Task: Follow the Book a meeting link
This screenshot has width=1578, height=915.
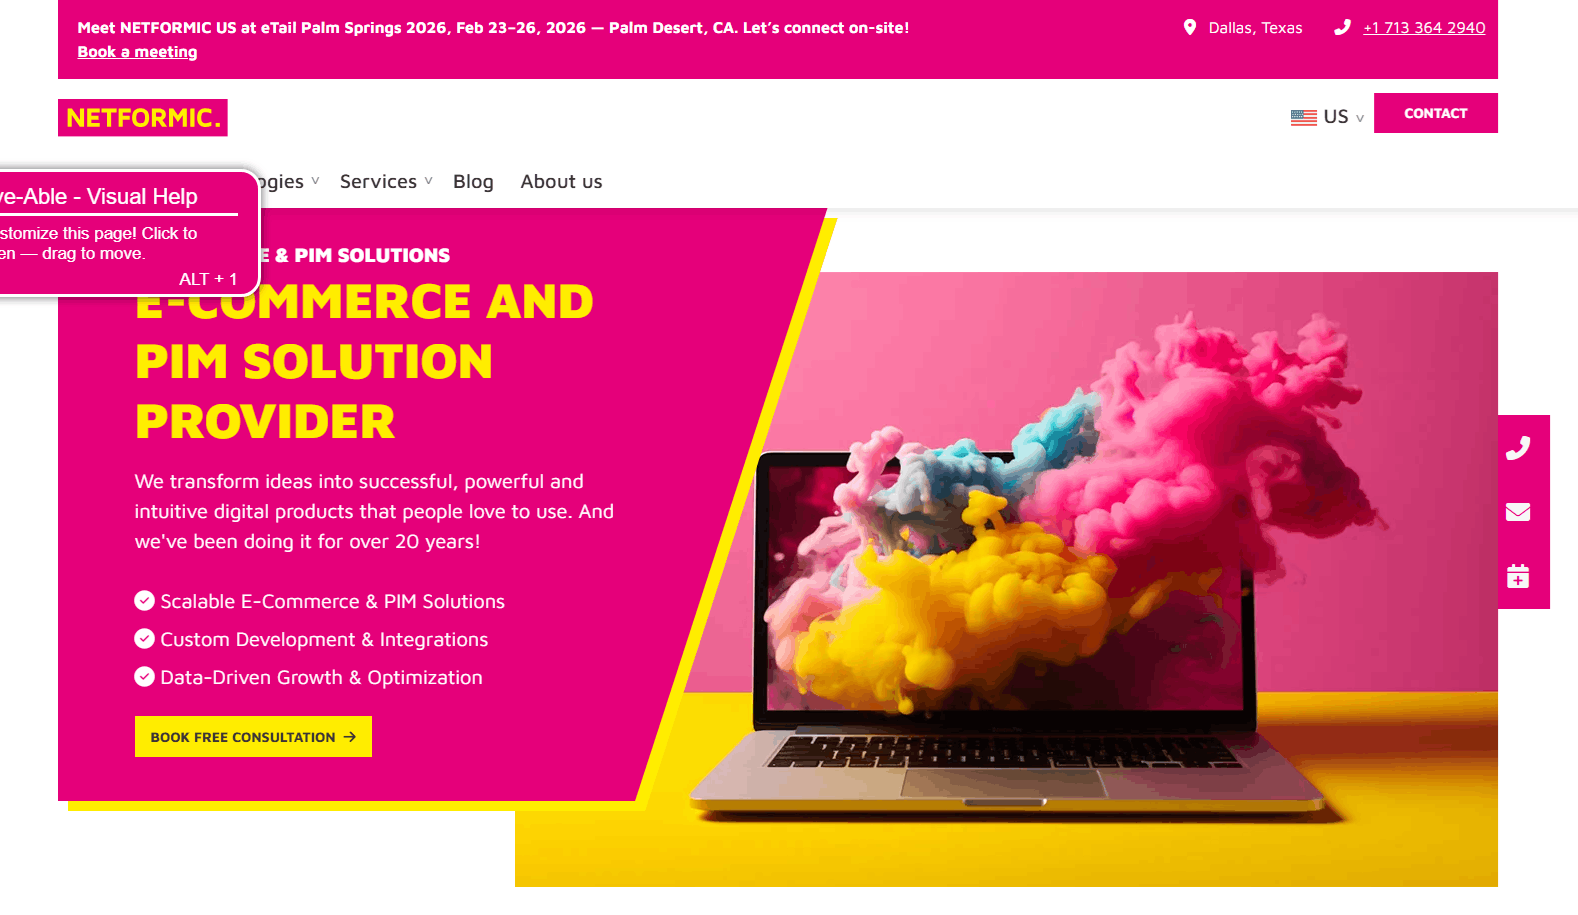Action: [137, 52]
